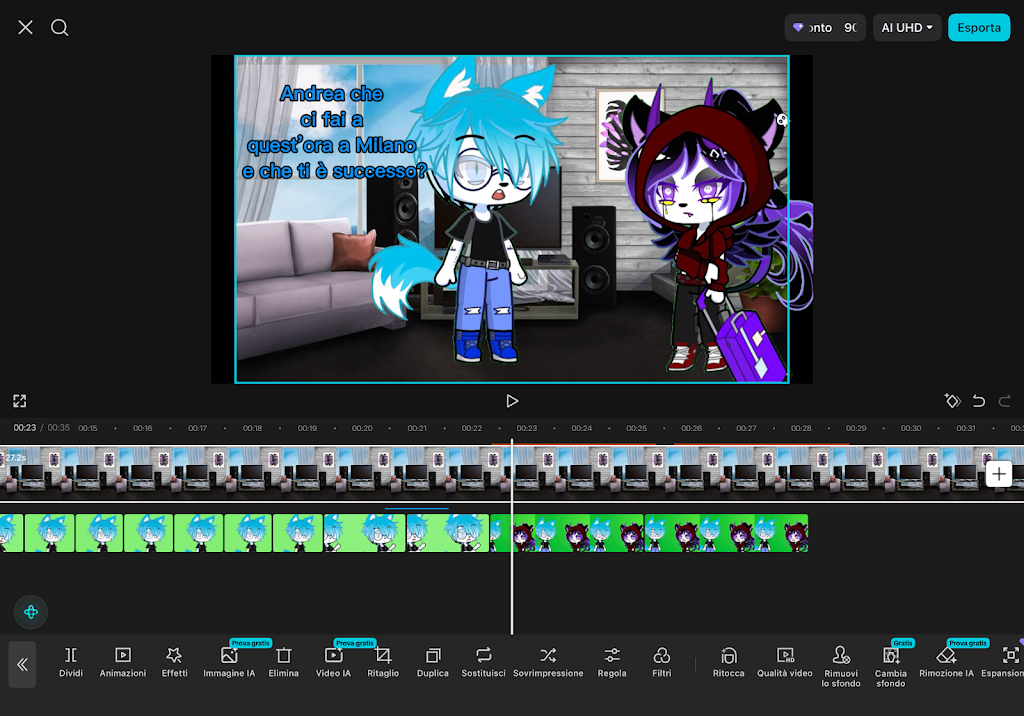Close the editor with the X icon
Image resolution: width=1024 pixels, height=716 pixels.
pos(25,27)
